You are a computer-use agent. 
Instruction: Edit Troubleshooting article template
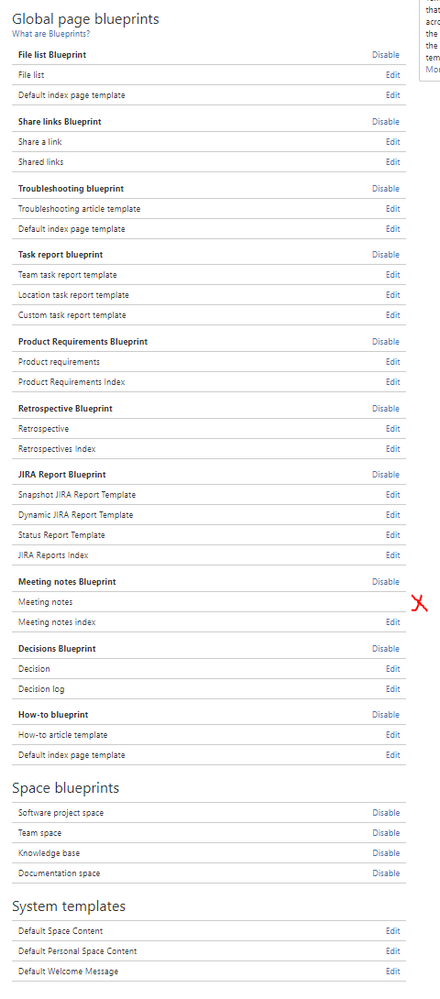click(393, 209)
